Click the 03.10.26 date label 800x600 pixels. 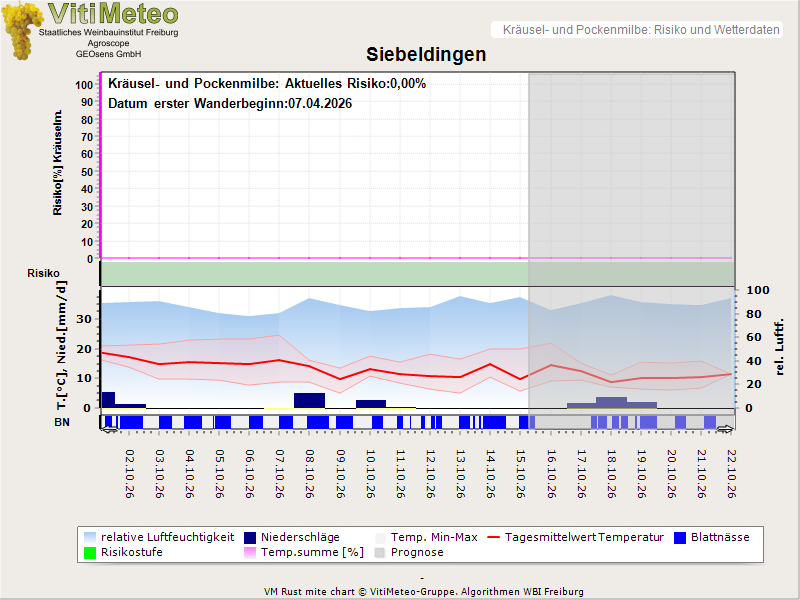160,474
